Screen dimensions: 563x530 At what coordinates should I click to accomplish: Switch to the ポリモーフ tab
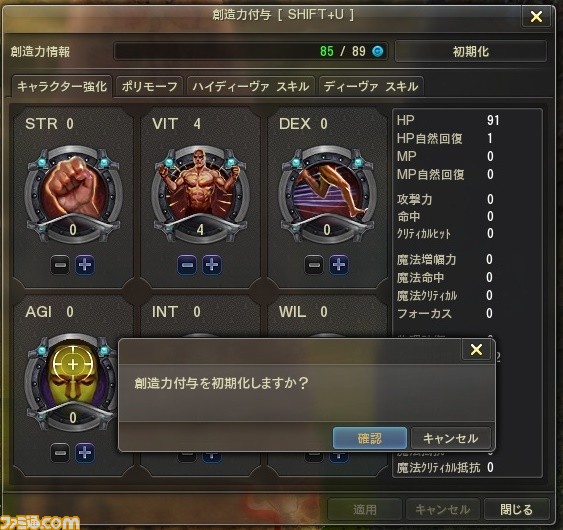[149, 87]
